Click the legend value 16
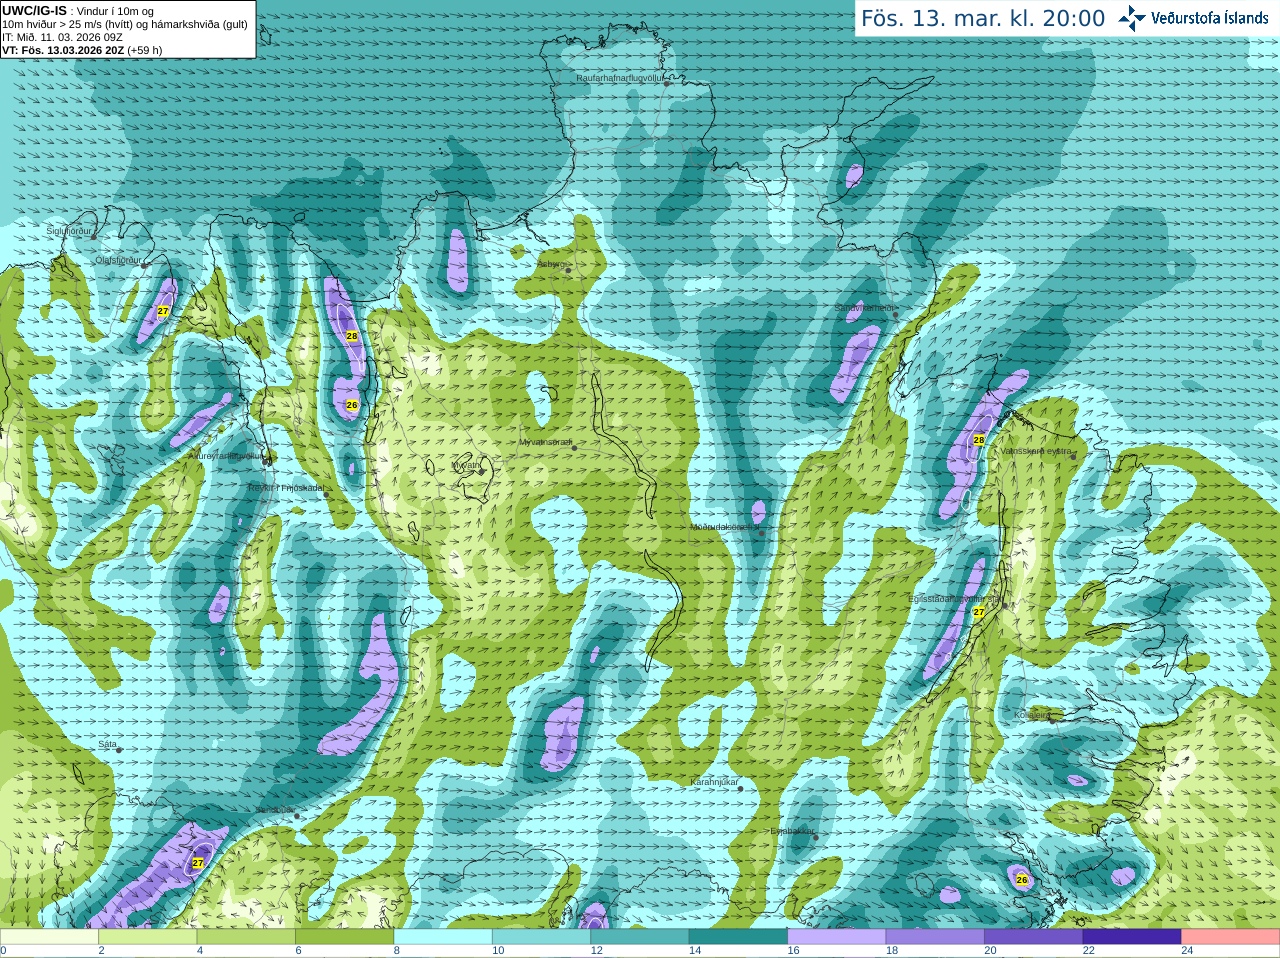1280x958 pixels. 793,951
